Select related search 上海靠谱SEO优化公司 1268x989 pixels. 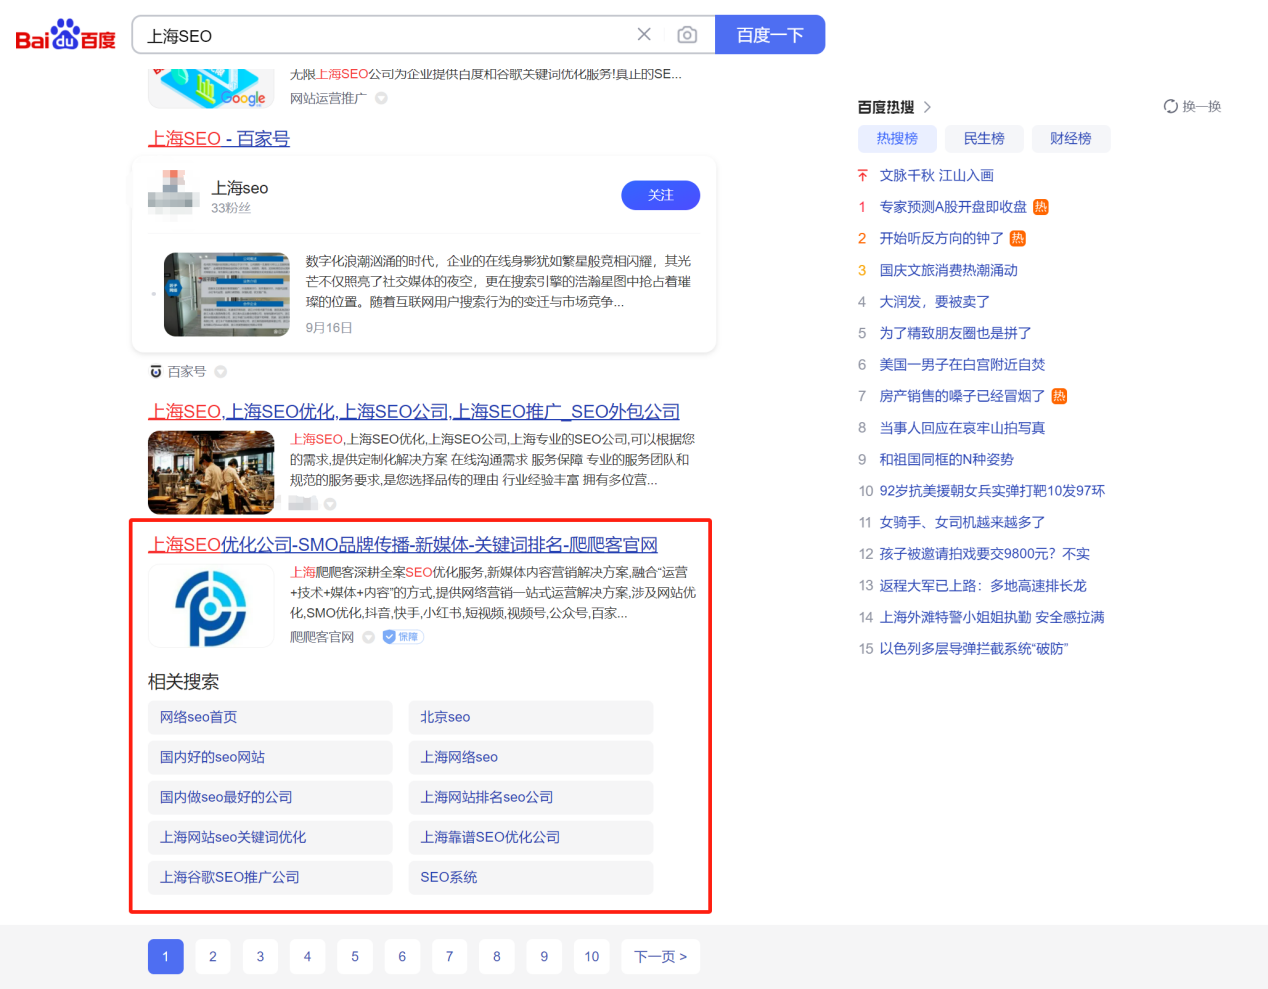[531, 837]
